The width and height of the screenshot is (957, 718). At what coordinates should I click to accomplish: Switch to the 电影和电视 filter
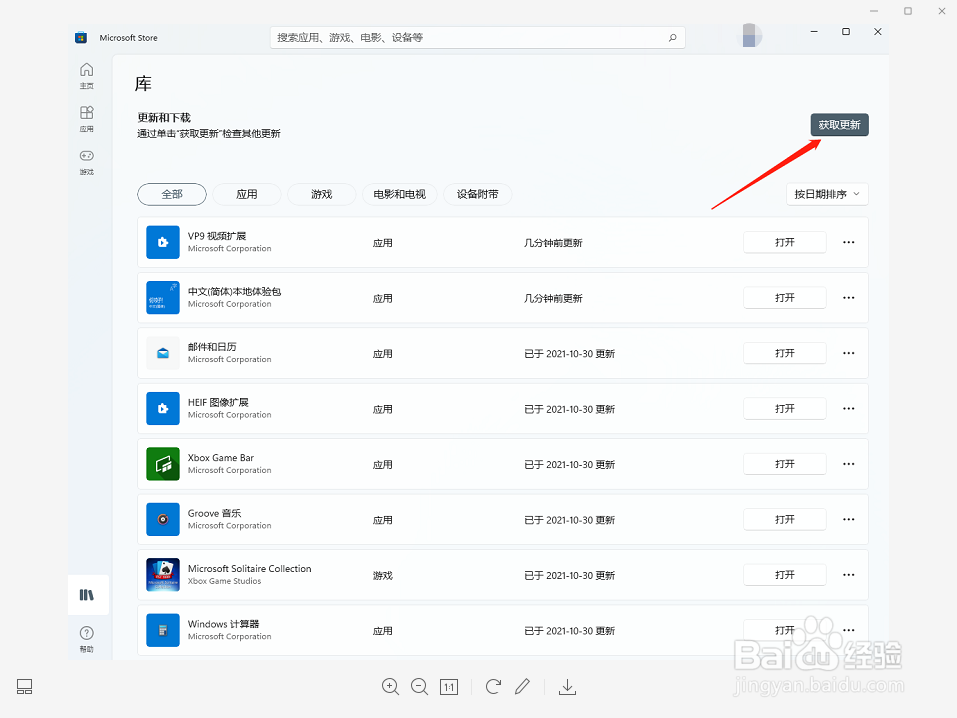[x=400, y=194]
